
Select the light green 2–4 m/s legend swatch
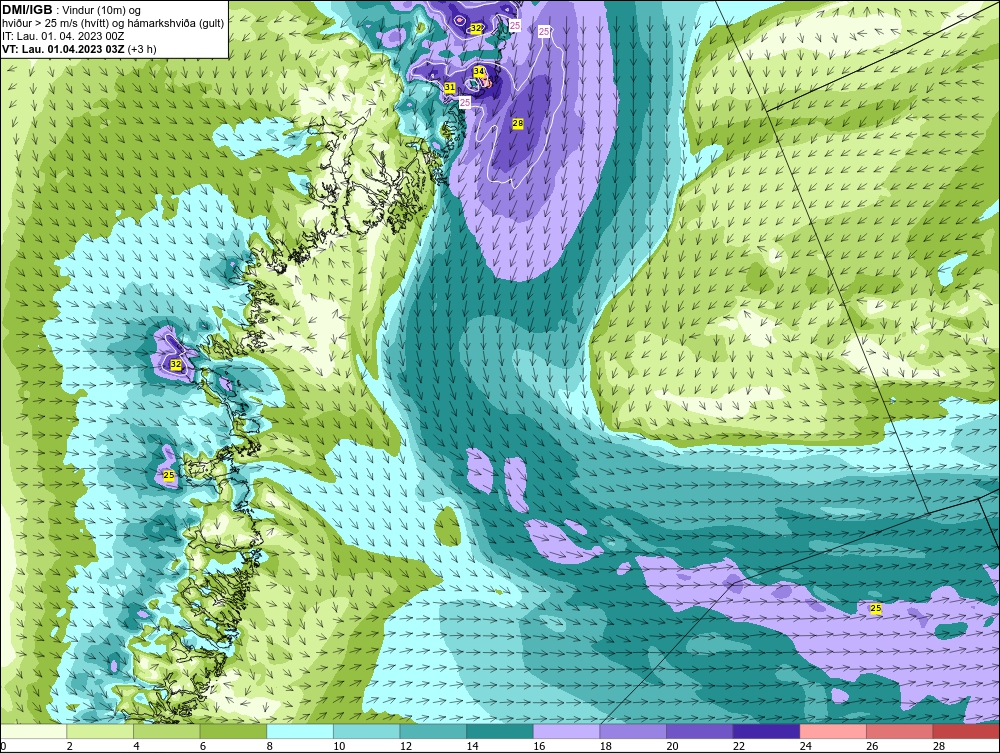tap(100, 731)
